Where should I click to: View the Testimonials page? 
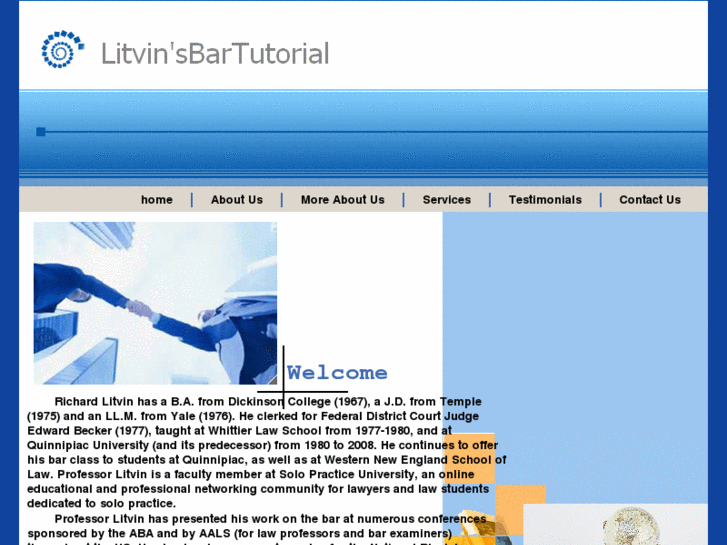(x=545, y=199)
